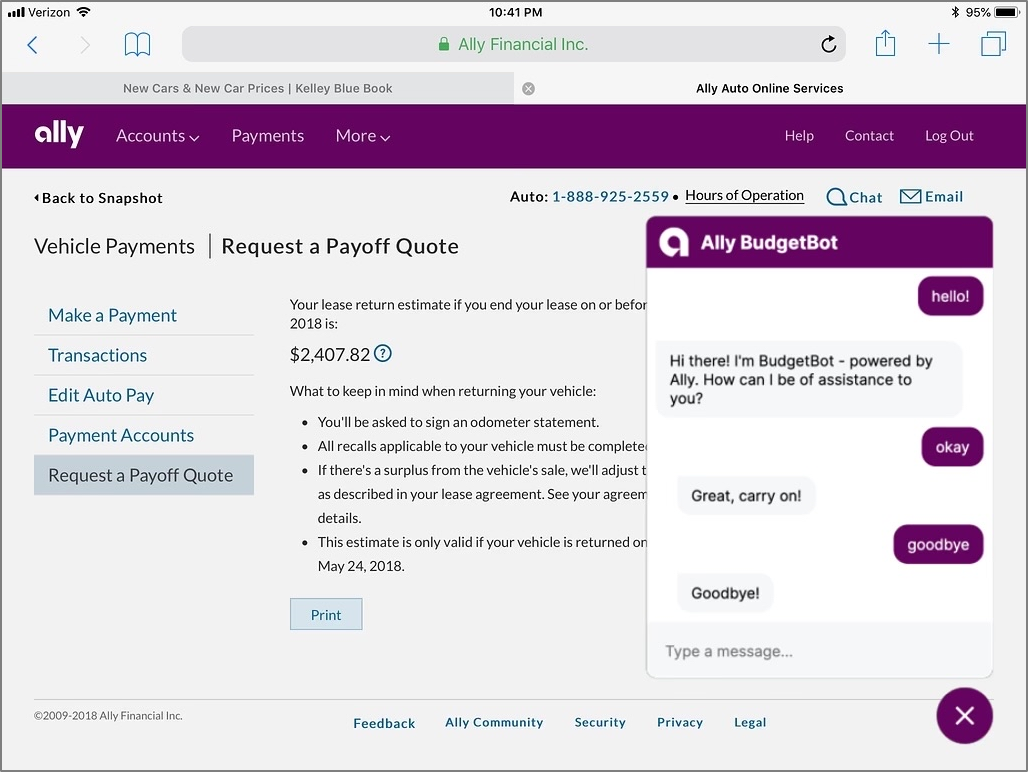
Task: Tap the Safari share icon
Action: tap(885, 43)
